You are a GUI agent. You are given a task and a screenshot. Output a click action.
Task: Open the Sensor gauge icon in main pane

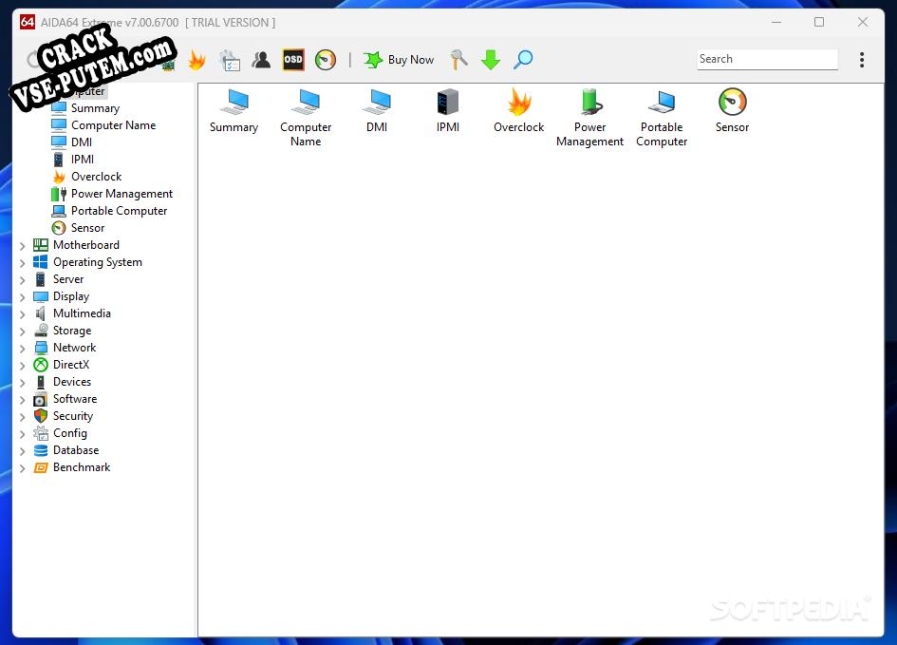pos(732,103)
